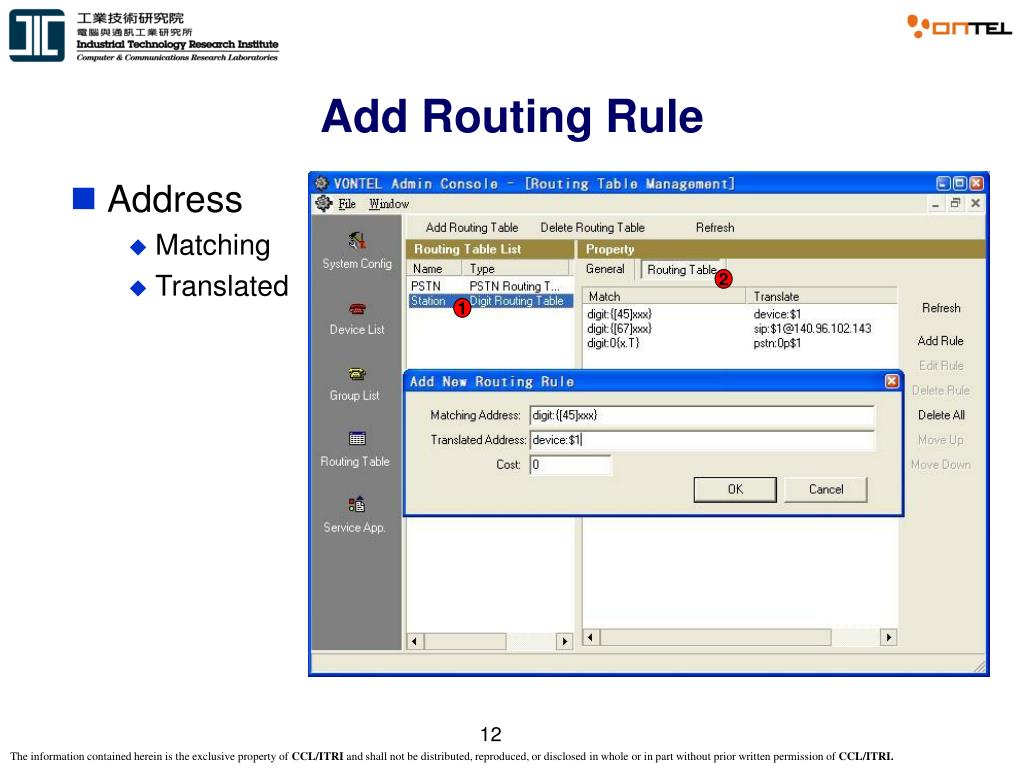Viewport: 1024px width, 768px height.
Task: Click the Delete Rule button
Action: point(940,390)
